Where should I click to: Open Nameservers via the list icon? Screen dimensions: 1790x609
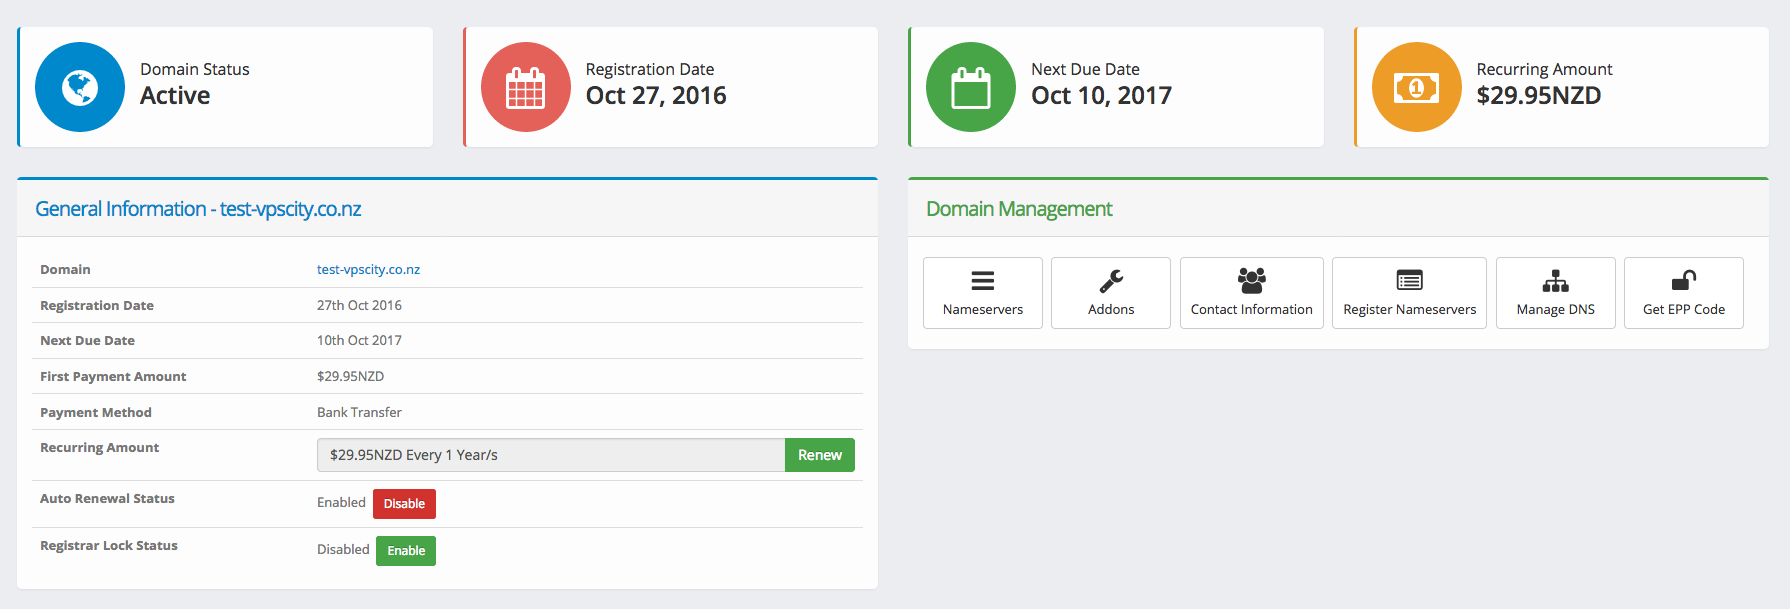[x=982, y=281]
